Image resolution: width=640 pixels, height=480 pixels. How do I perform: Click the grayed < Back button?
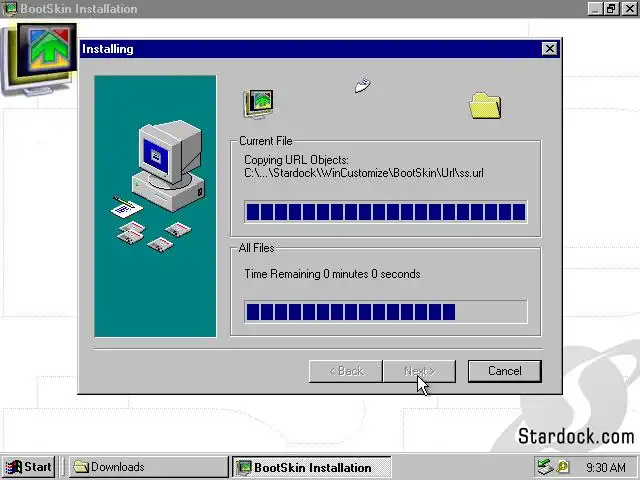pos(346,371)
